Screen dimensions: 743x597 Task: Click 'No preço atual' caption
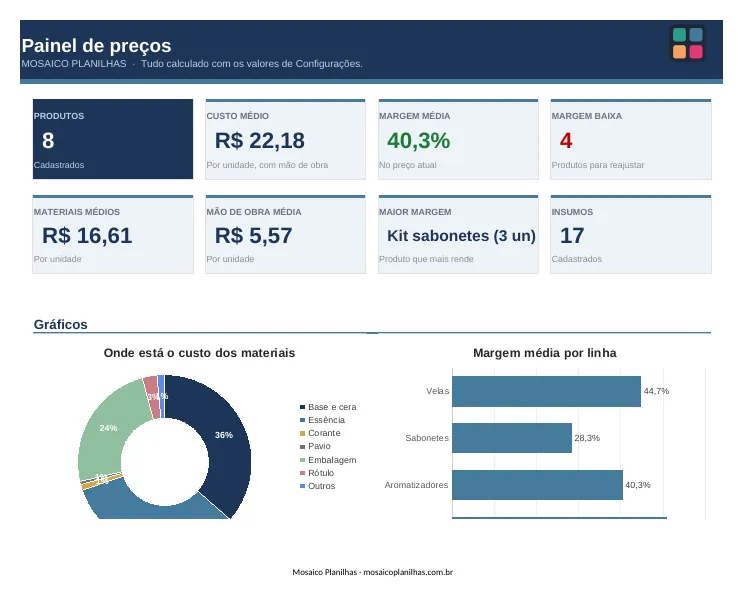pyautogui.click(x=408, y=165)
